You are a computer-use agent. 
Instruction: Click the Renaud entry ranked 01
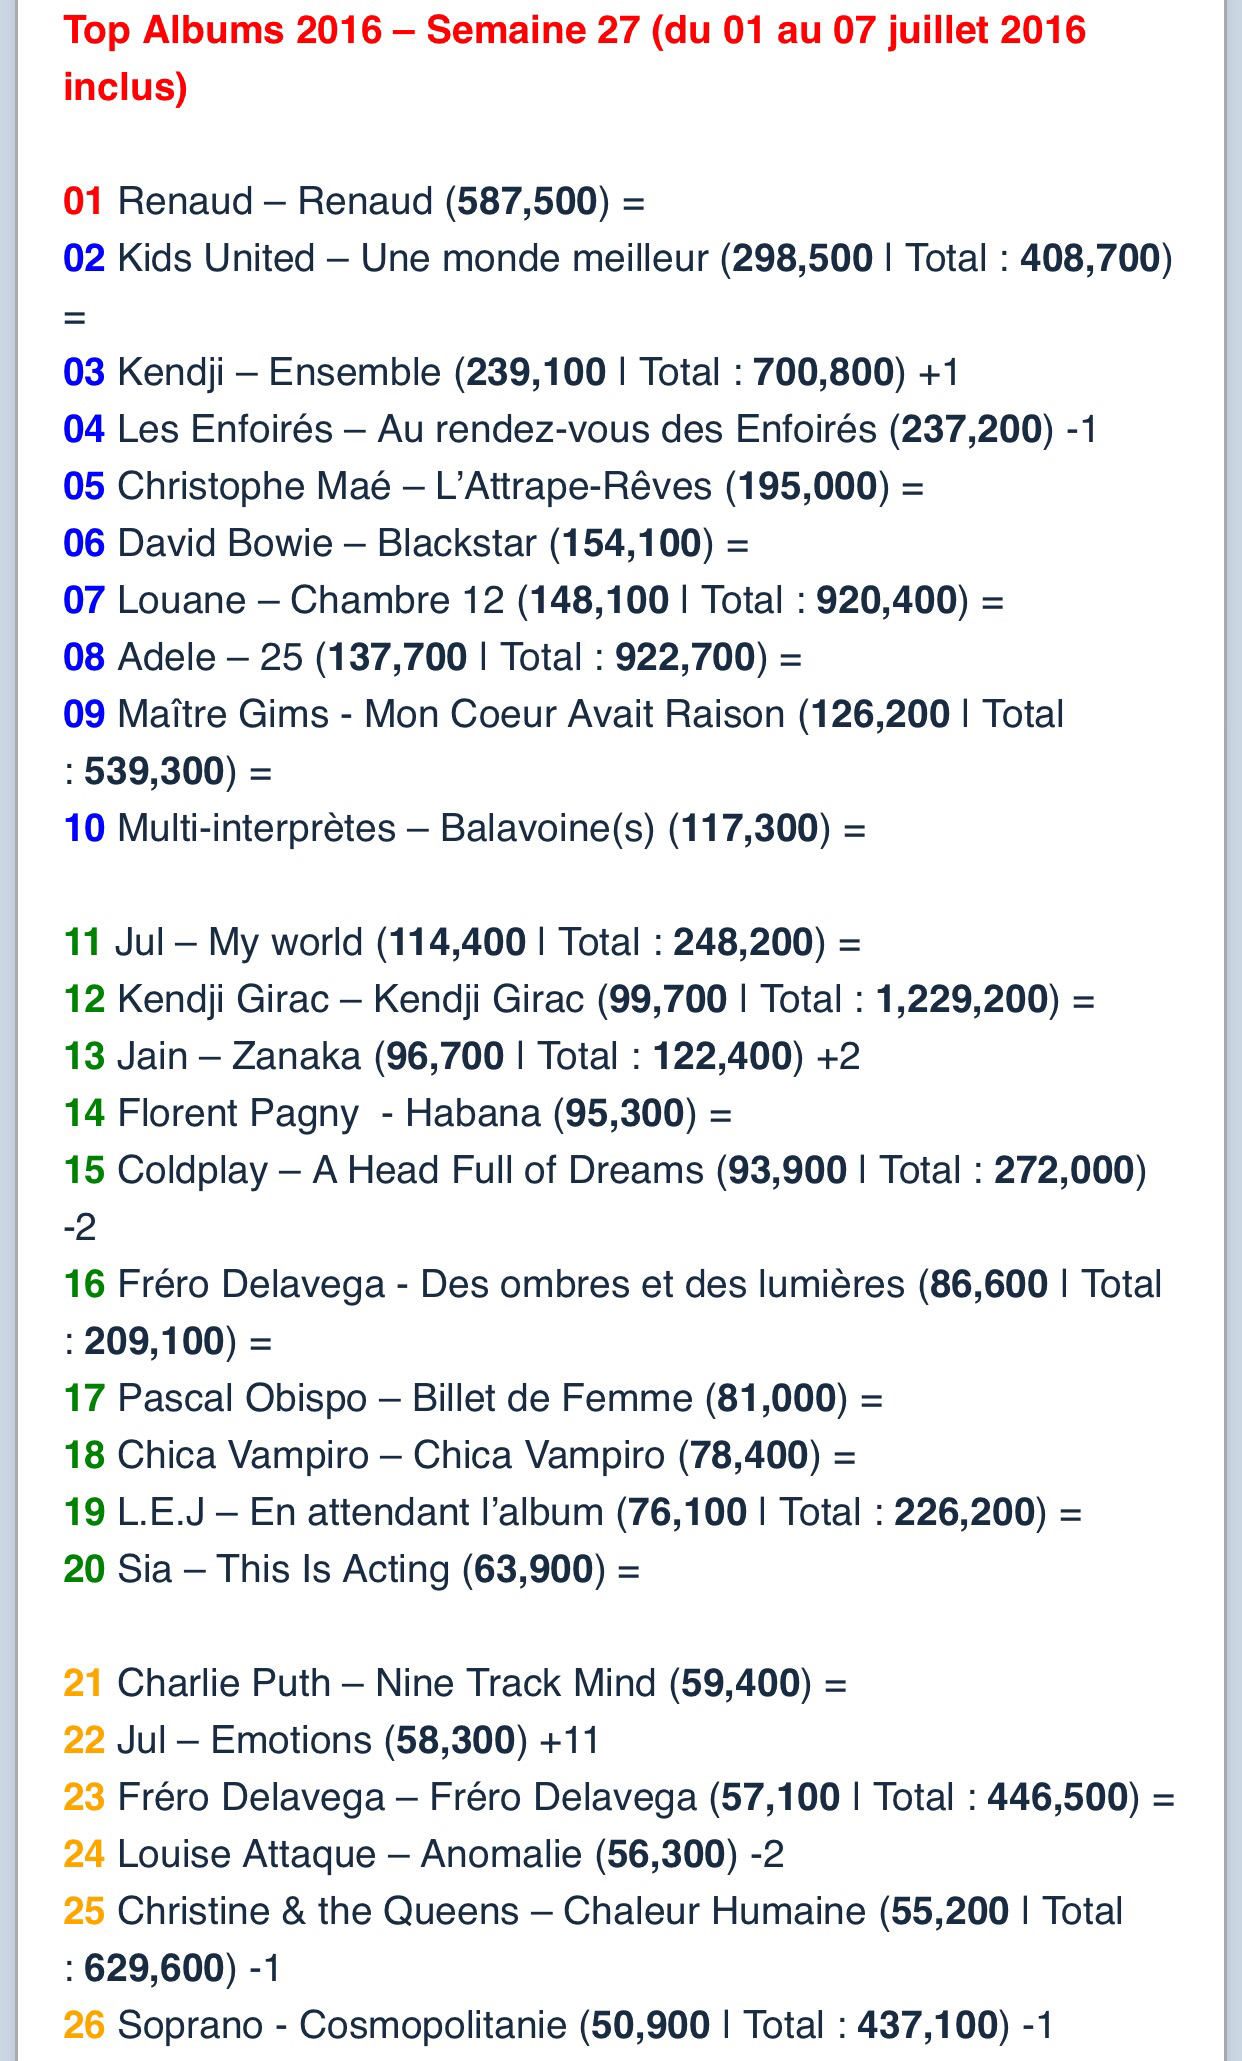[354, 202]
